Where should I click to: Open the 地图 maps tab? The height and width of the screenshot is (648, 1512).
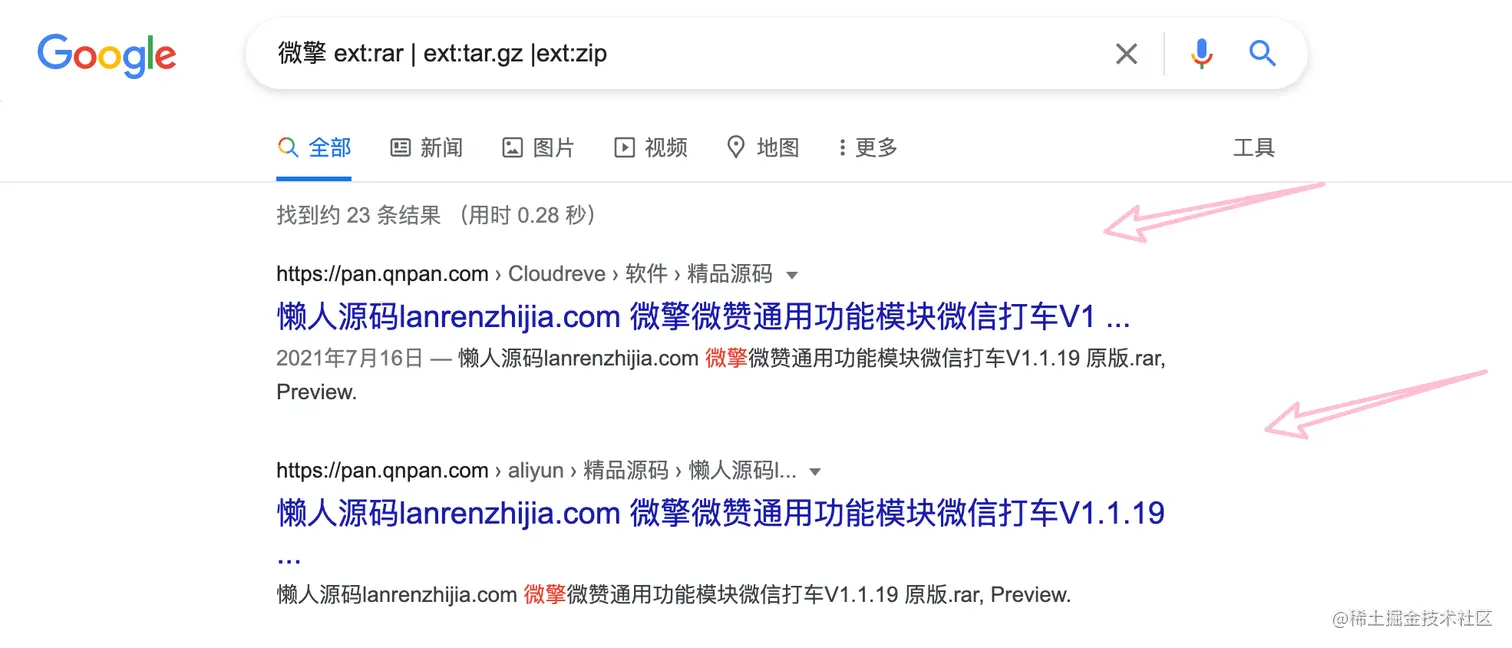tap(762, 148)
